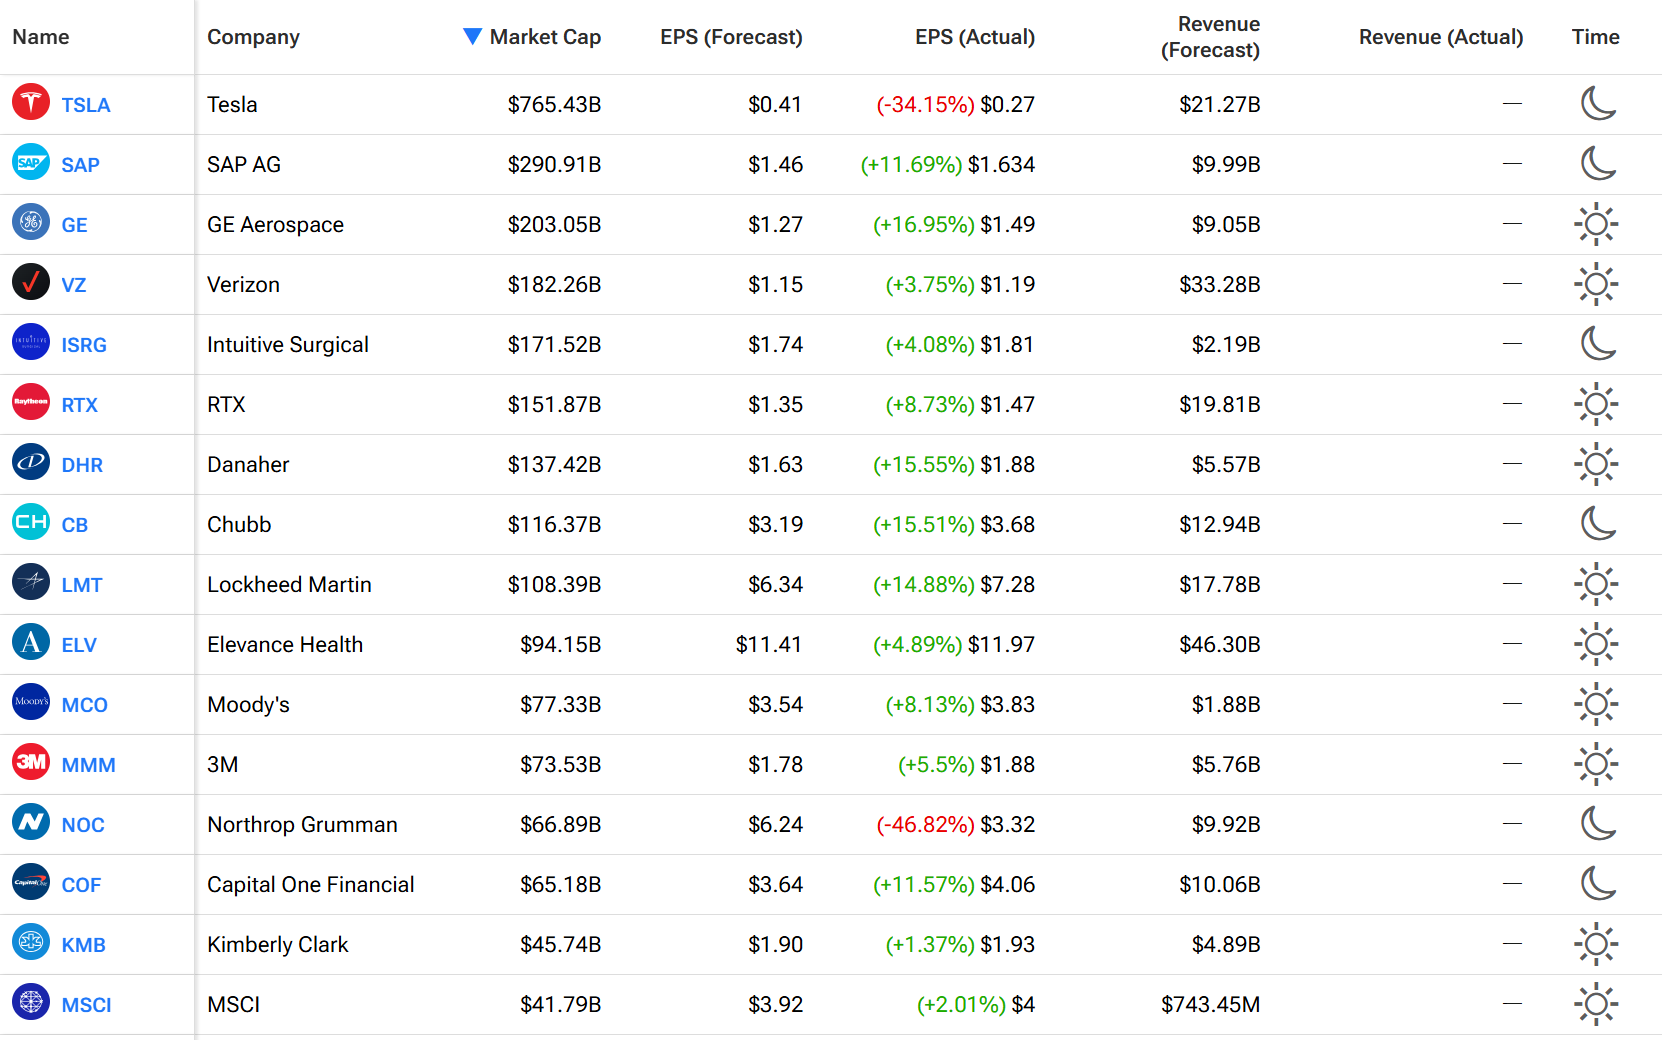
Task: Click the moon icon in Tesla row
Action: coord(1597,103)
